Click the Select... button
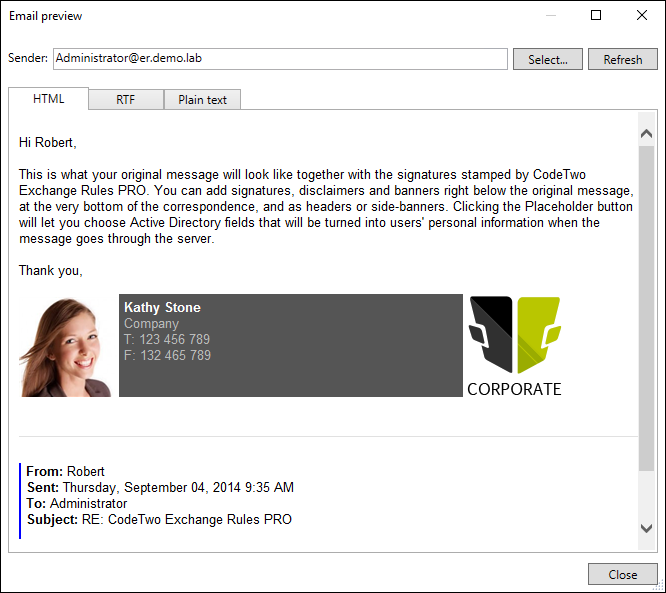This screenshot has height=593, width=666. (x=547, y=59)
